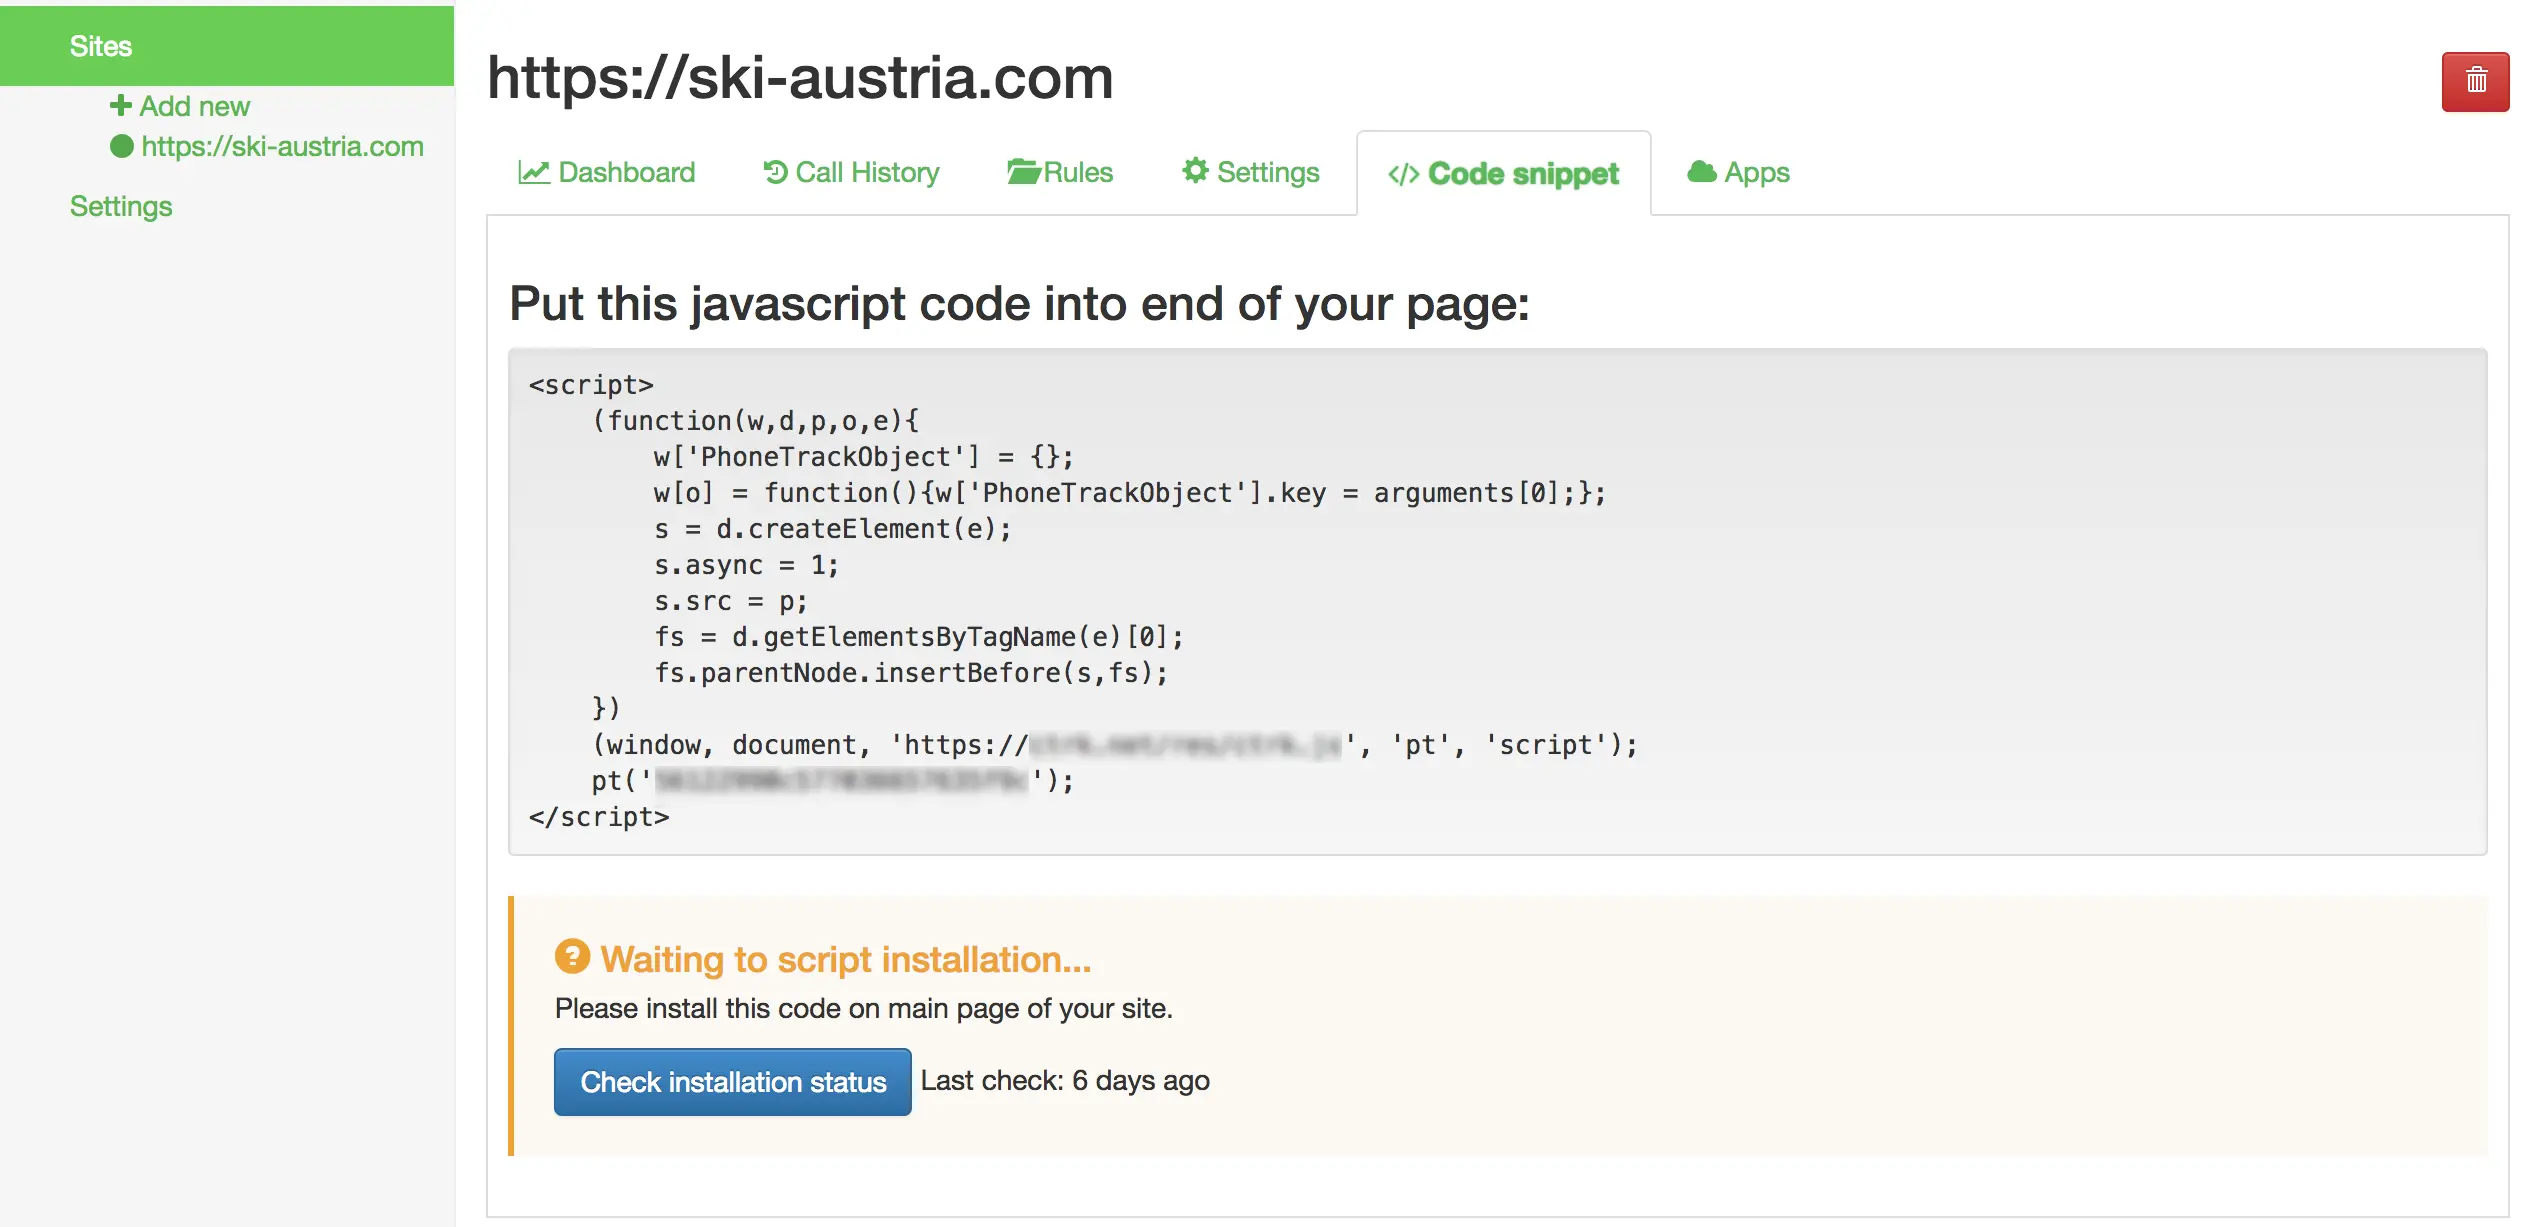
Task: Open the Rules tab
Action: [x=1059, y=172]
